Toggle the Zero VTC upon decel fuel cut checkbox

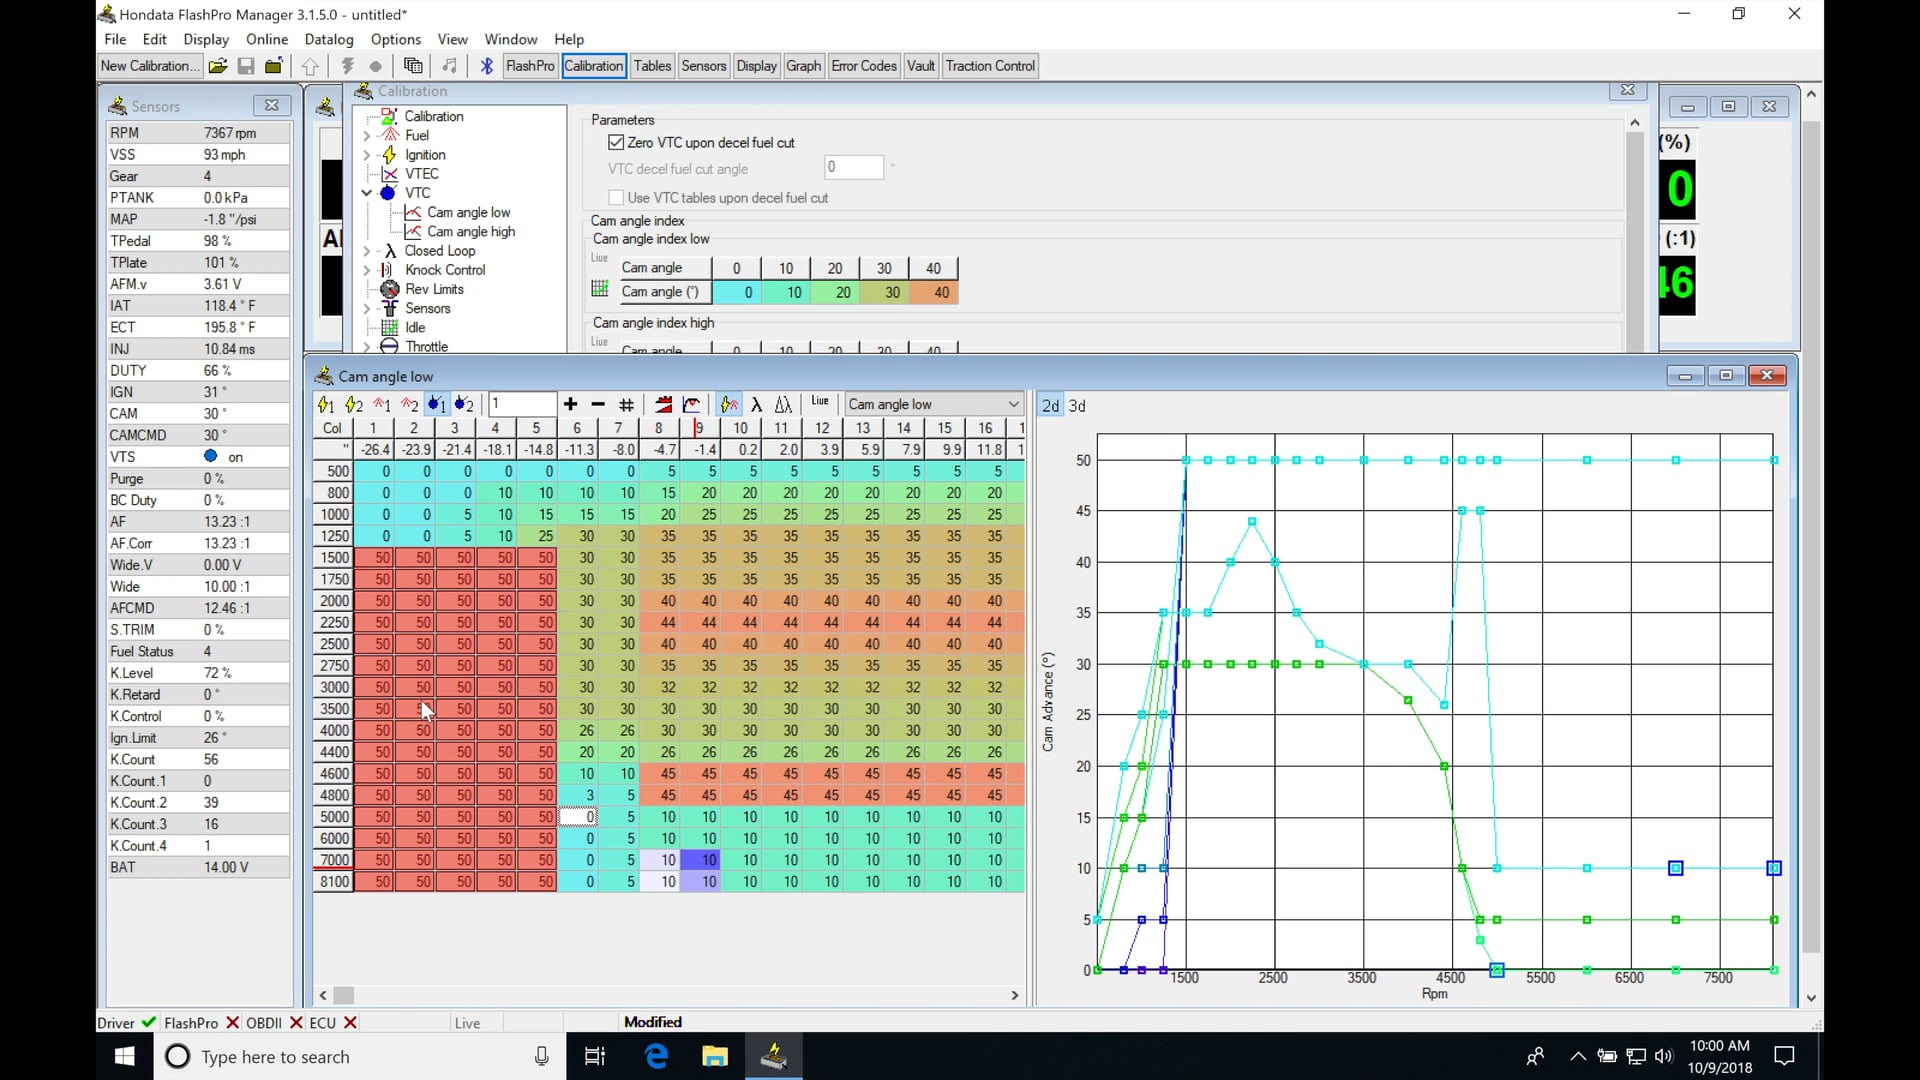[x=616, y=142]
